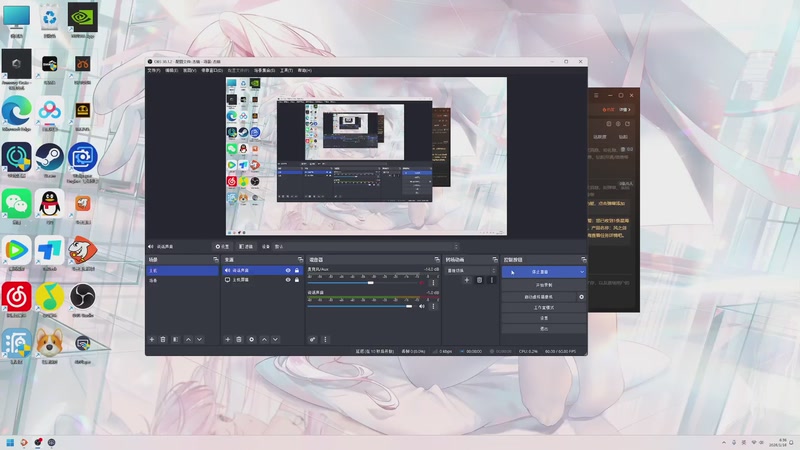
Task: Open Properties button in source toolbar
Action: [x=222, y=246]
